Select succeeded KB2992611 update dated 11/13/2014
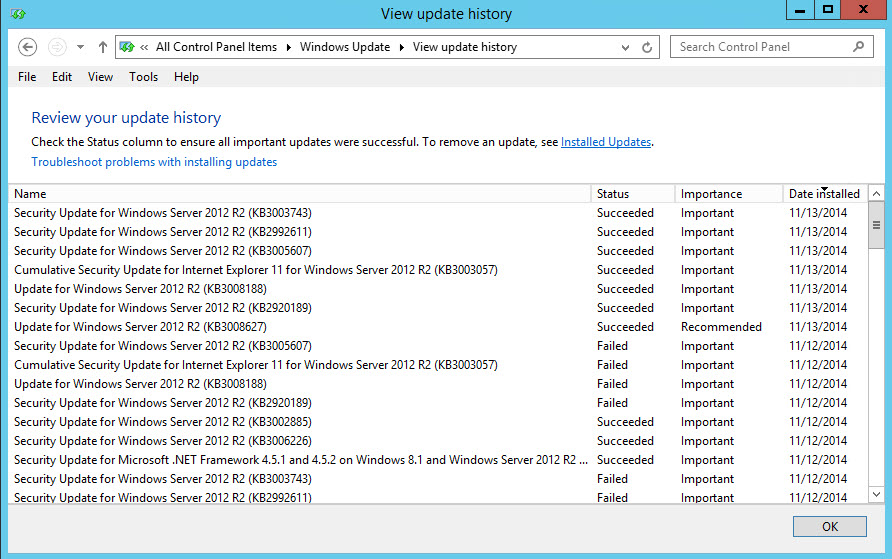 438,231
